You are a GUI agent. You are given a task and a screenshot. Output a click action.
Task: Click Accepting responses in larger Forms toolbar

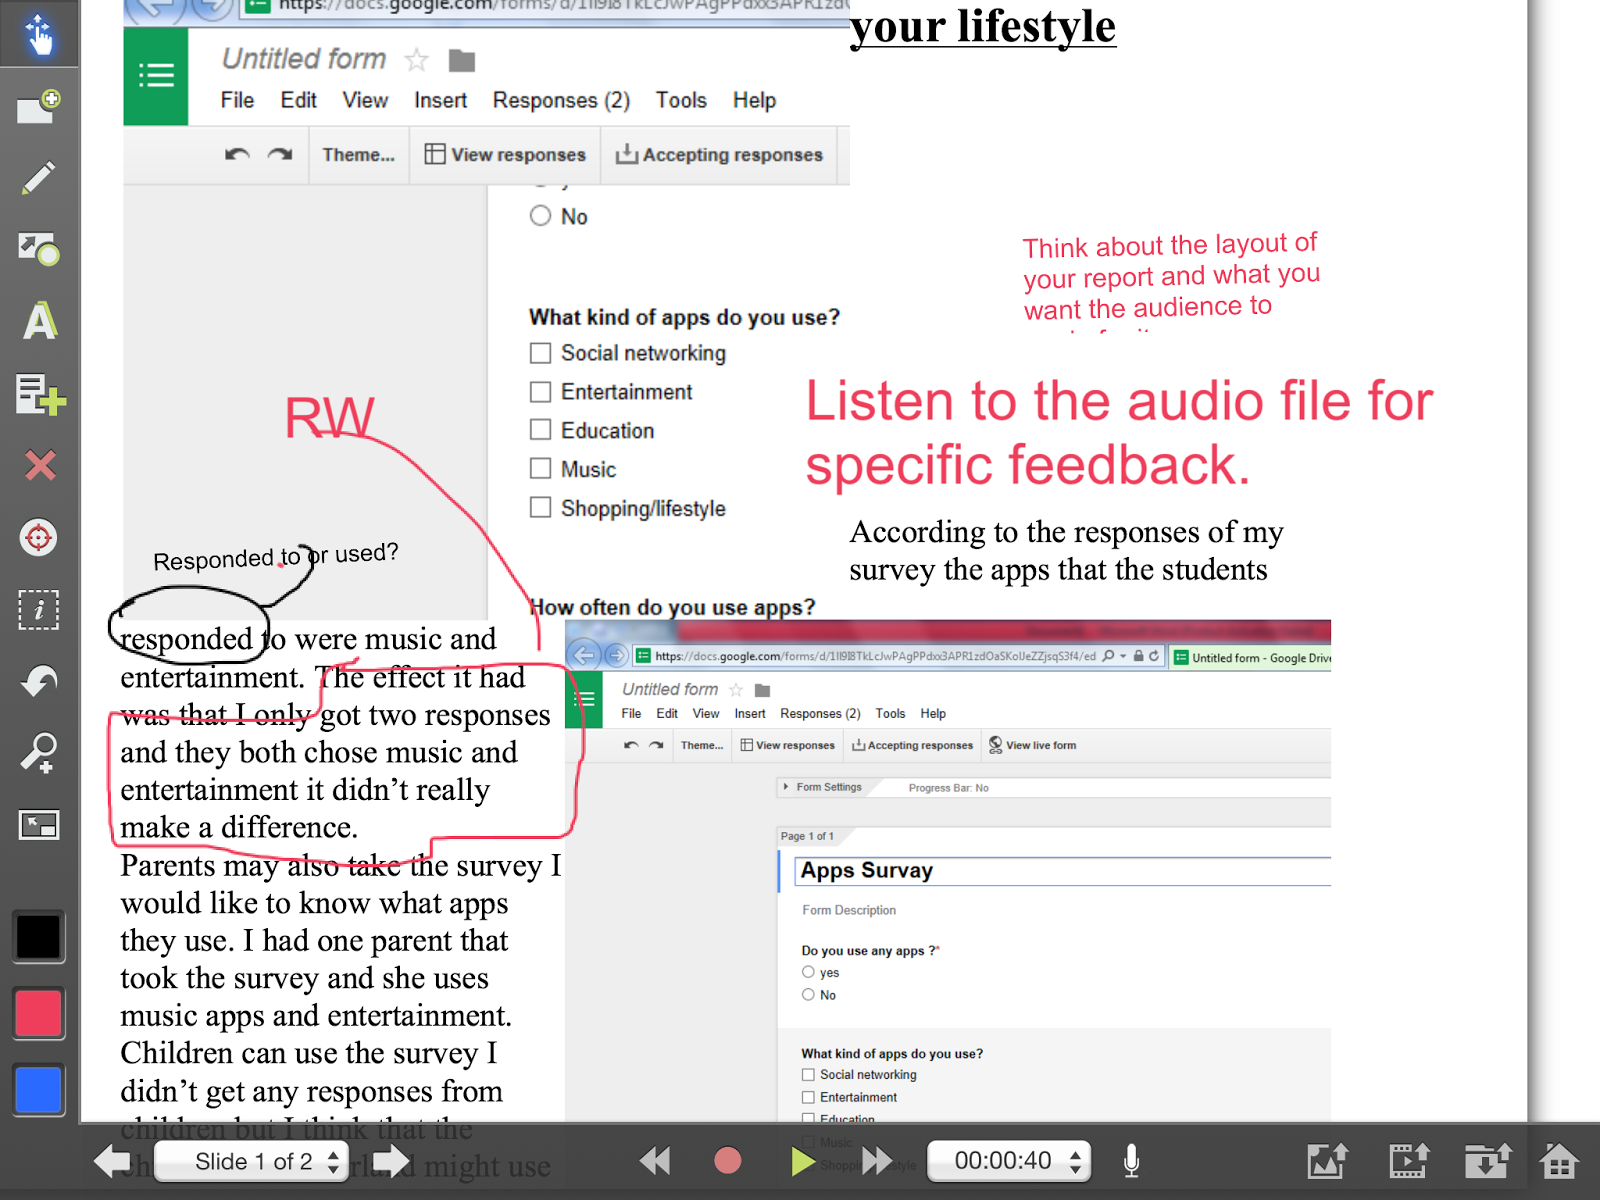[x=719, y=155]
